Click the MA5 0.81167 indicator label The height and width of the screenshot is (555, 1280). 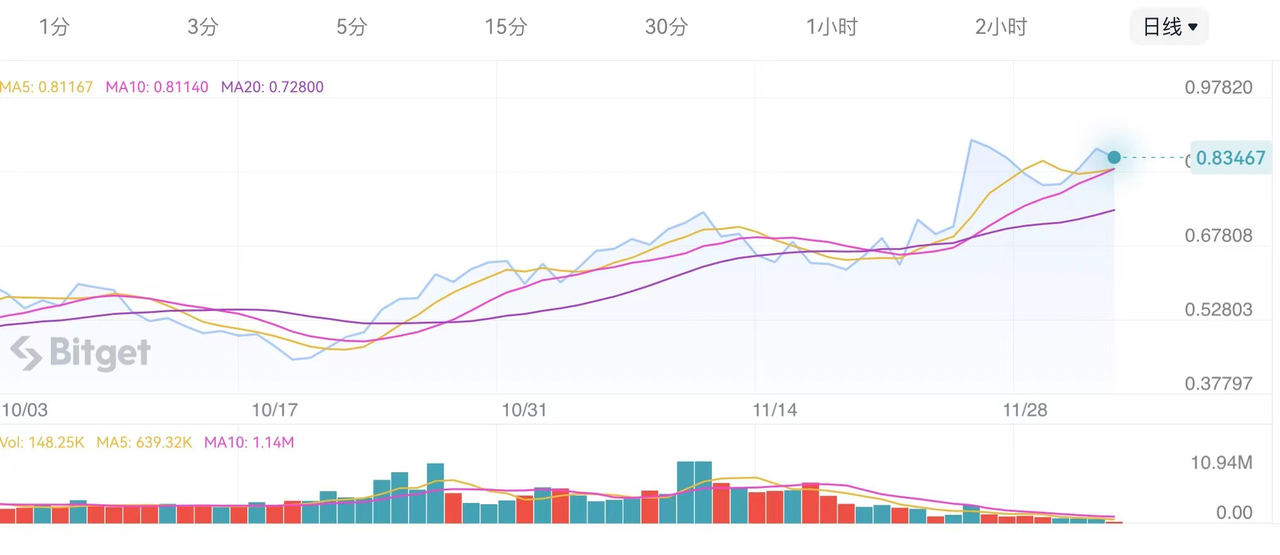tap(46, 87)
